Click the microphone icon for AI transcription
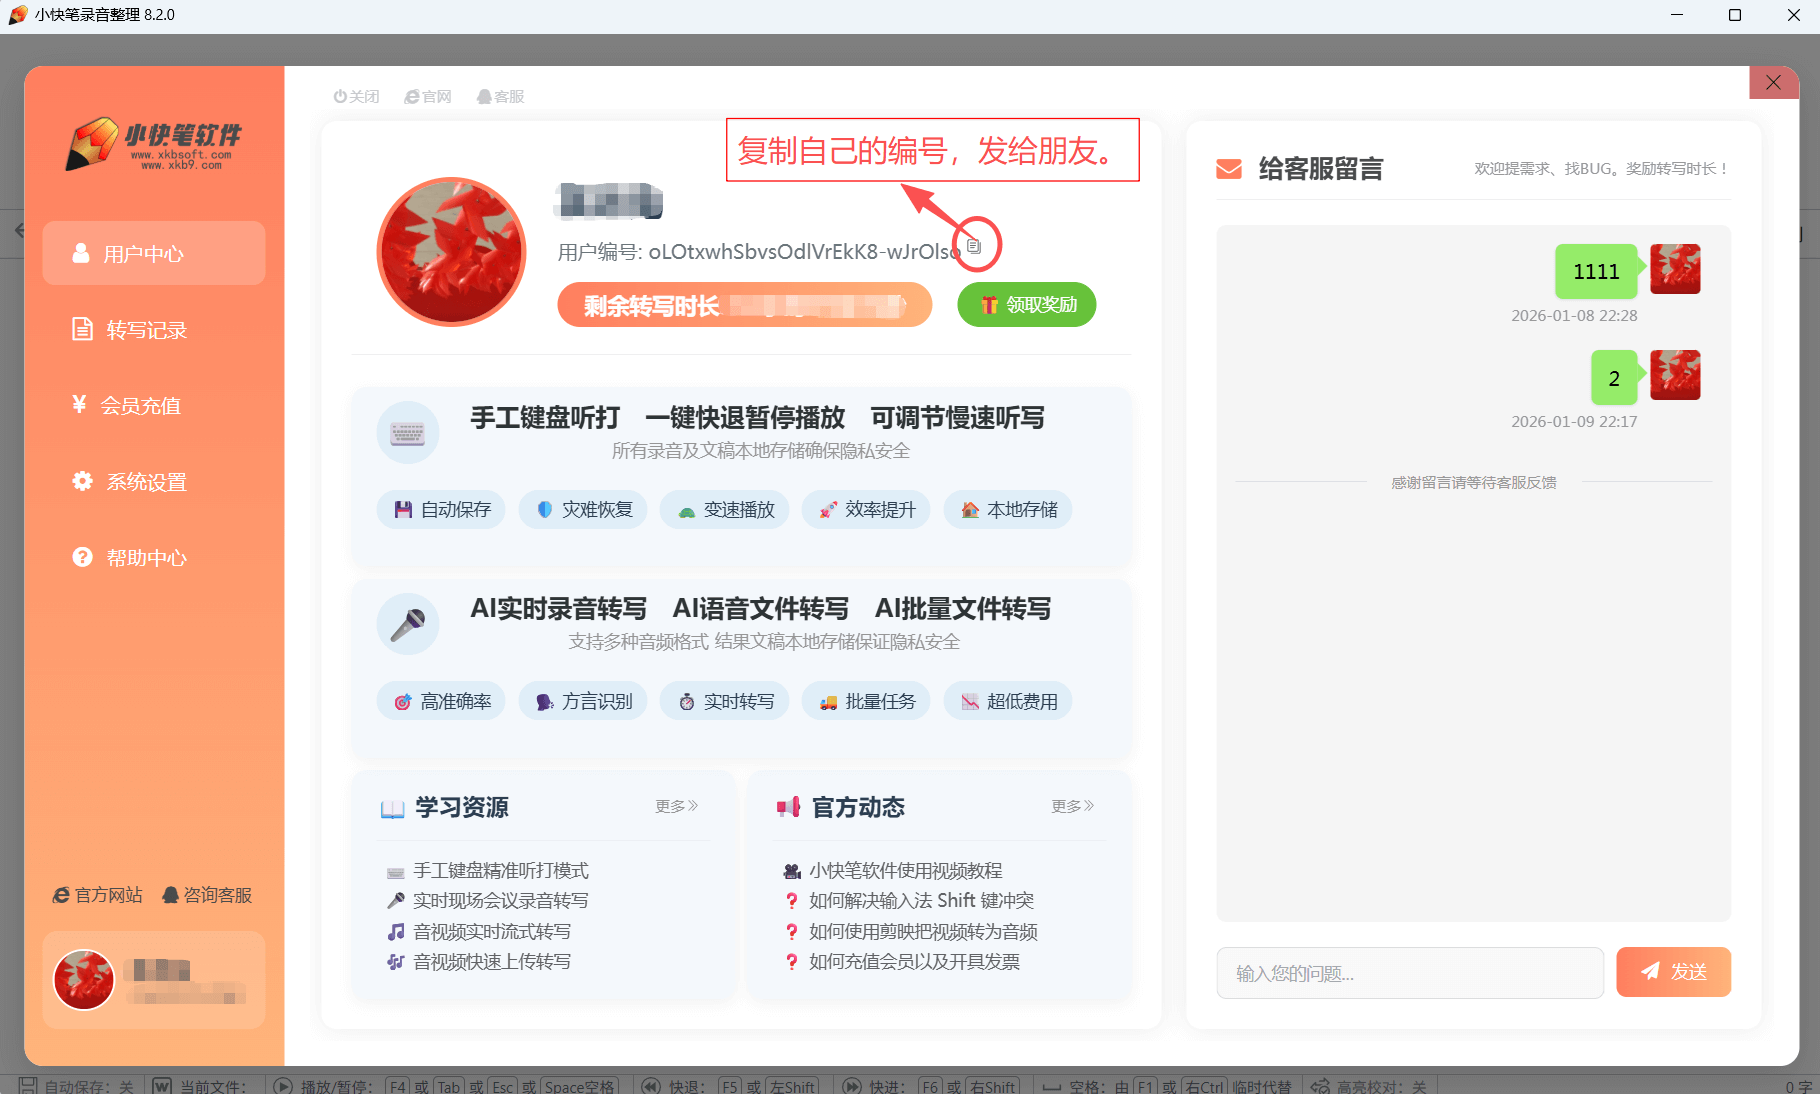Screen dimensions: 1820x1094 click(x=407, y=624)
